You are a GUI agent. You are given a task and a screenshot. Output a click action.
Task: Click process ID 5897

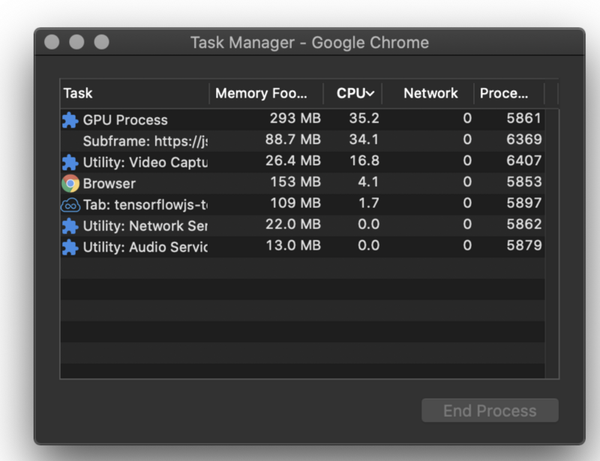click(524, 203)
